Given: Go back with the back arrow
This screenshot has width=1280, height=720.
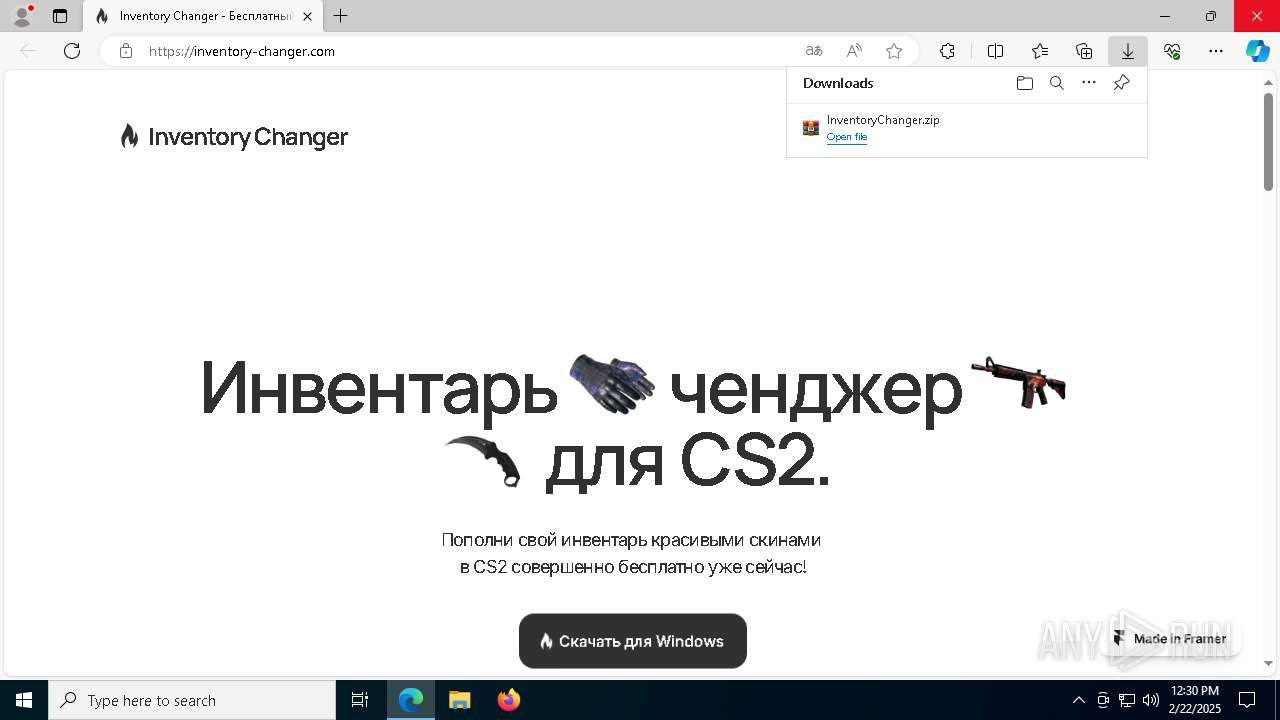Looking at the screenshot, I should point(28,51).
